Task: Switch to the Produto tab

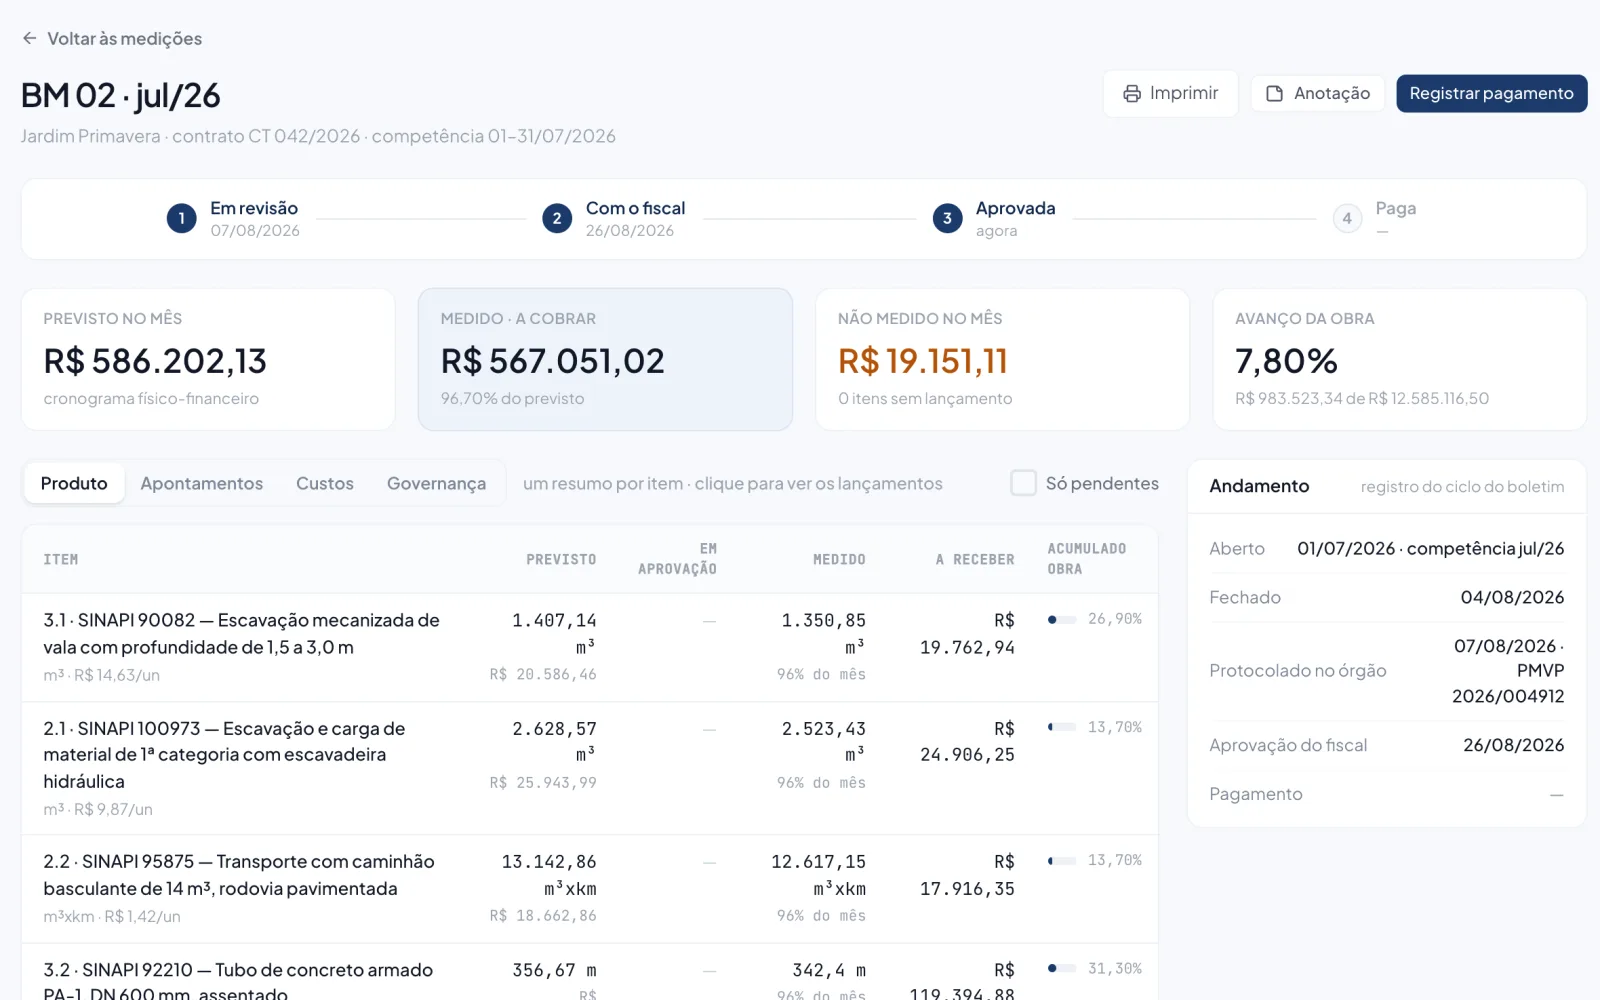Action: pyautogui.click(x=74, y=483)
